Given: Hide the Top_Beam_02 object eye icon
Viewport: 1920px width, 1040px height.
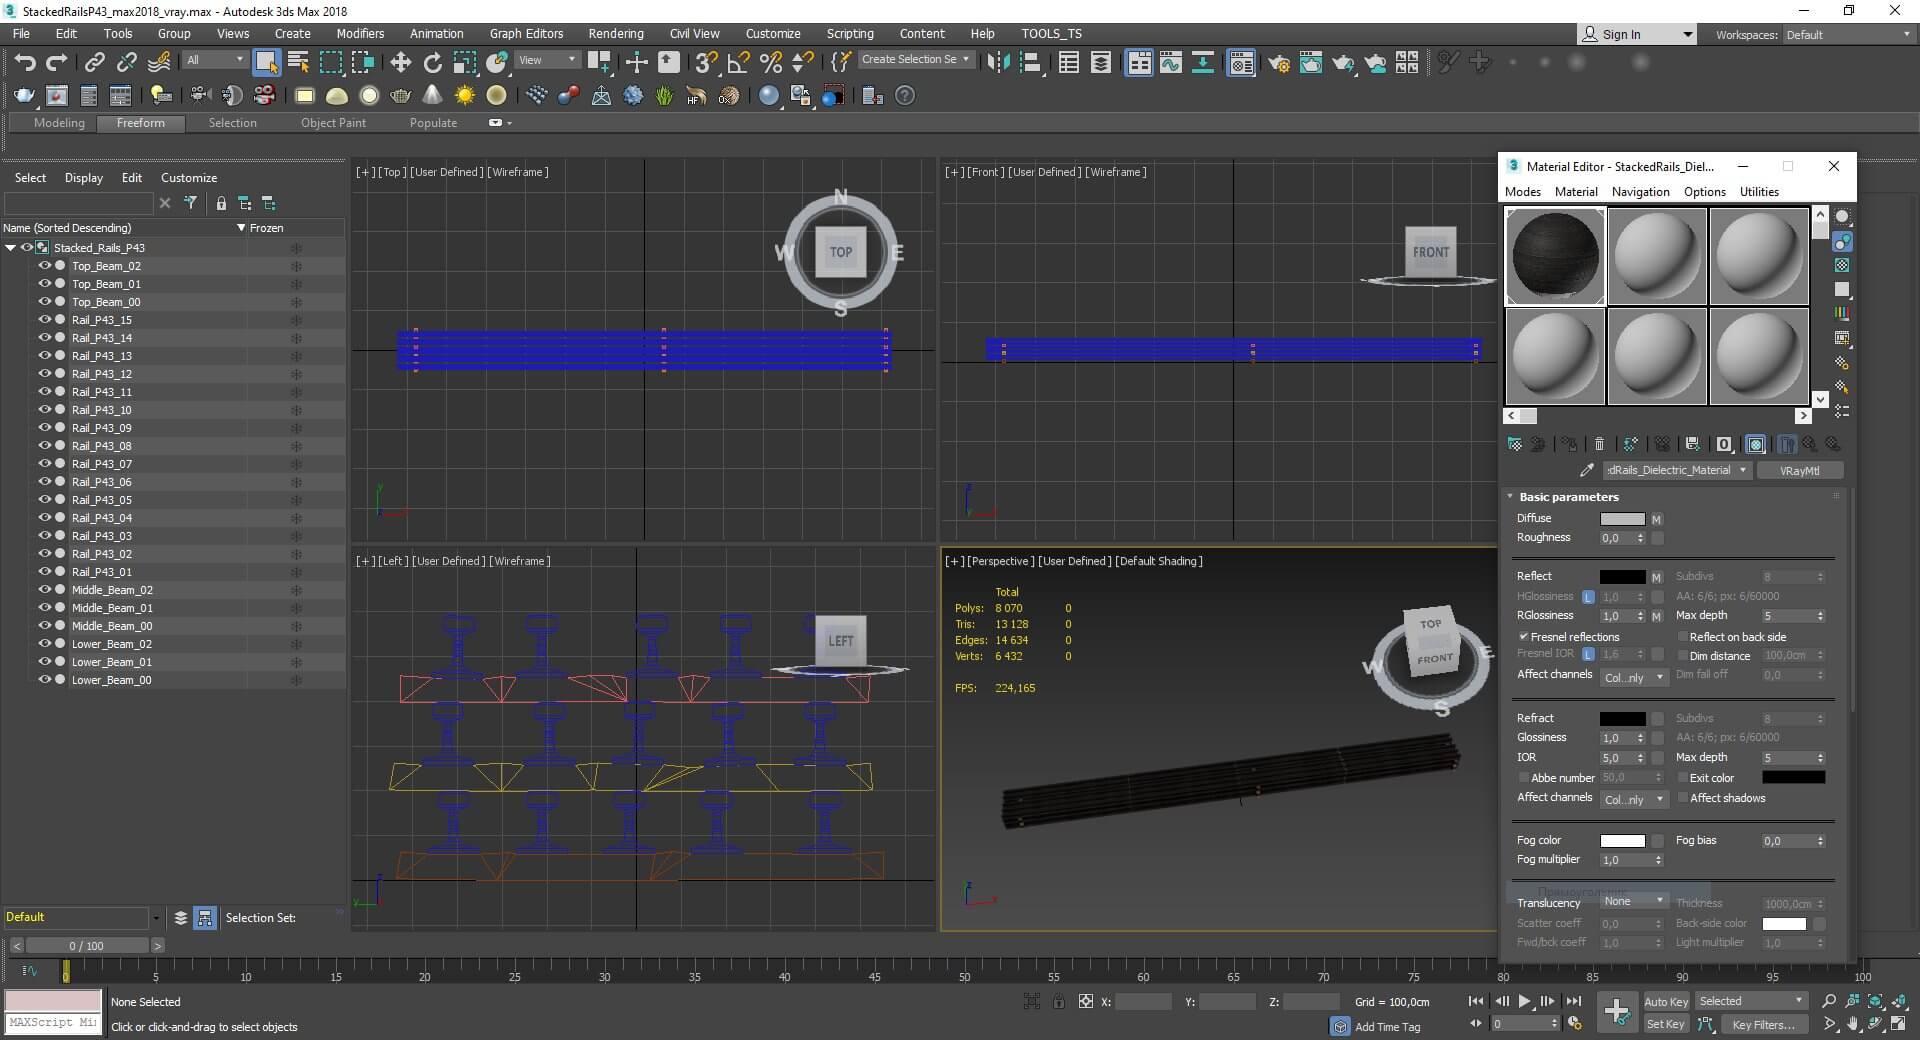Looking at the screenshot, I should tap(44, 266).
